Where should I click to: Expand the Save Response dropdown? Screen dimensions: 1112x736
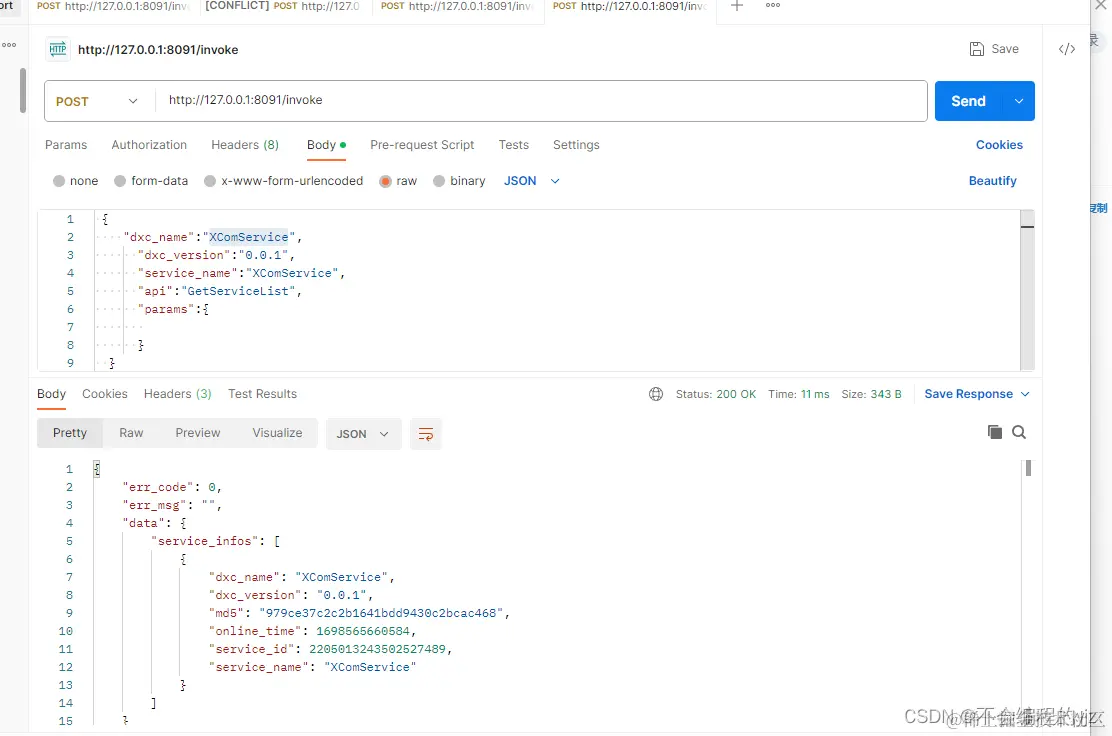pyautogui.click(x=1025, y=394)
